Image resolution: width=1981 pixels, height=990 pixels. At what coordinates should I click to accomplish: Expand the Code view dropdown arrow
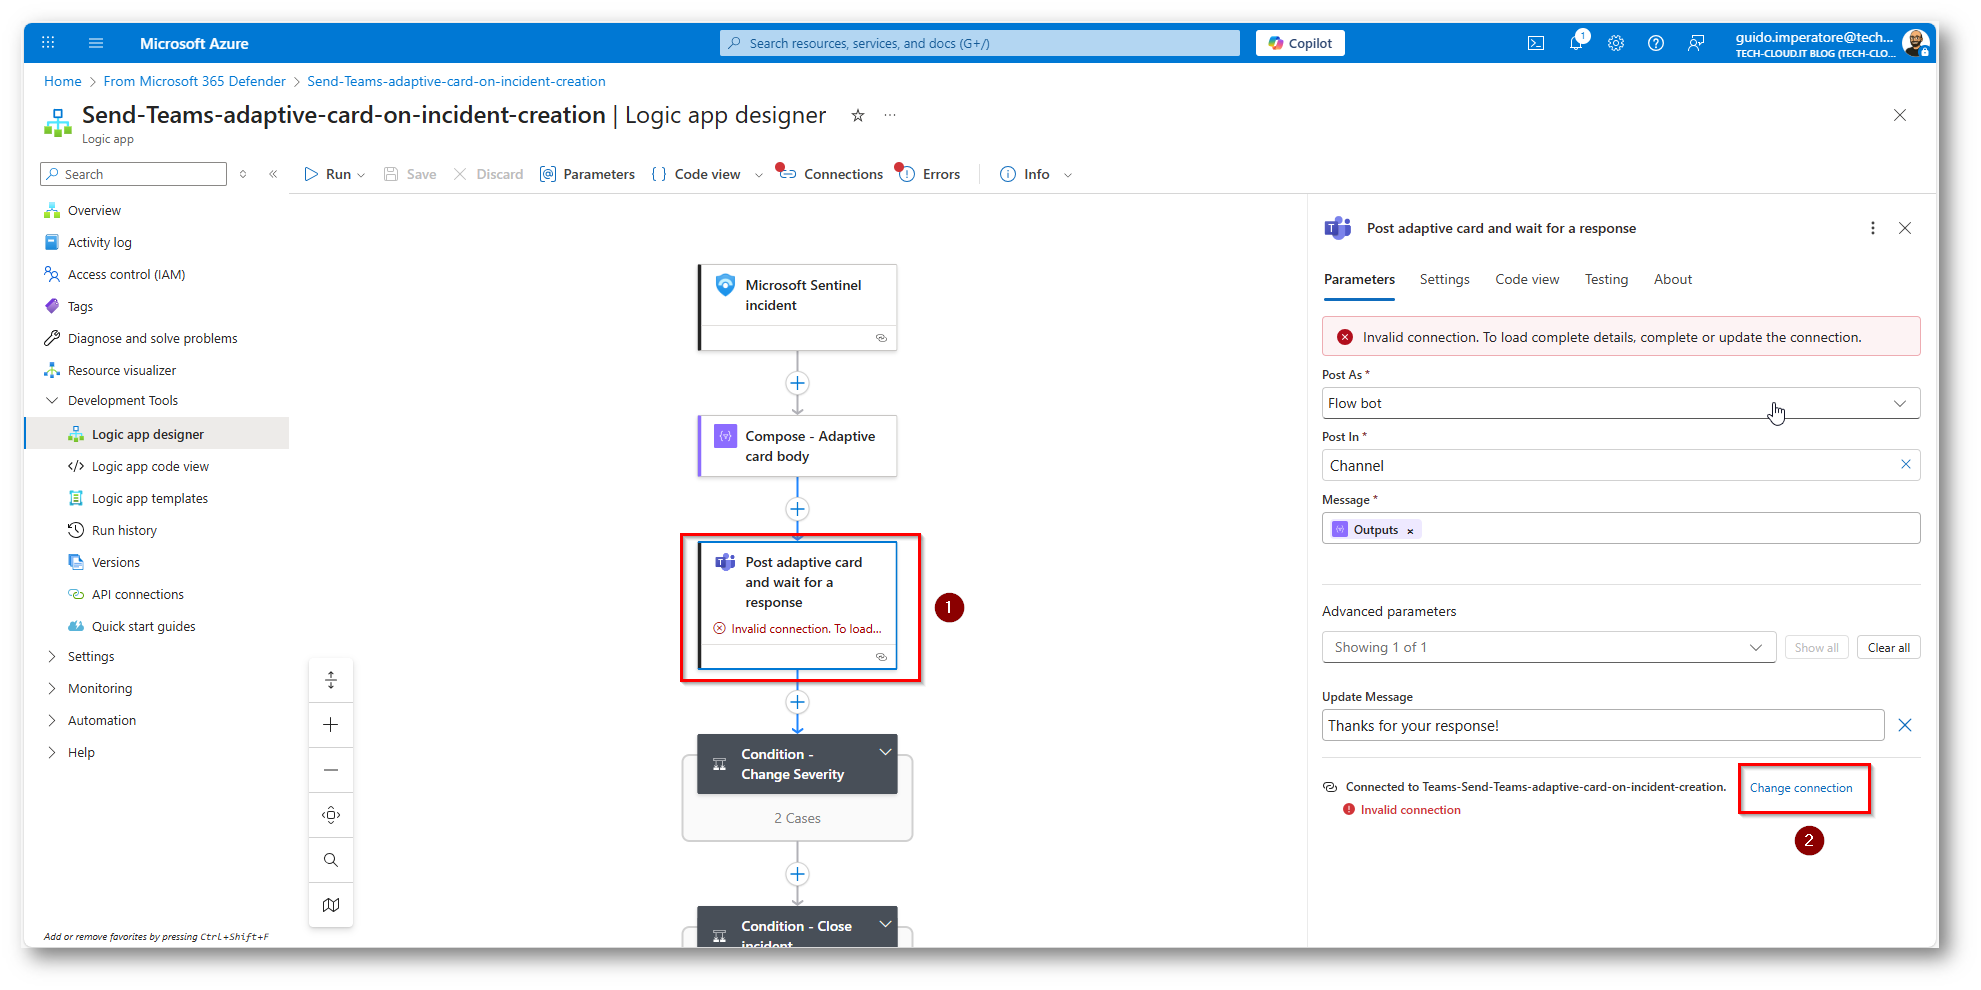tap(758, 175)
